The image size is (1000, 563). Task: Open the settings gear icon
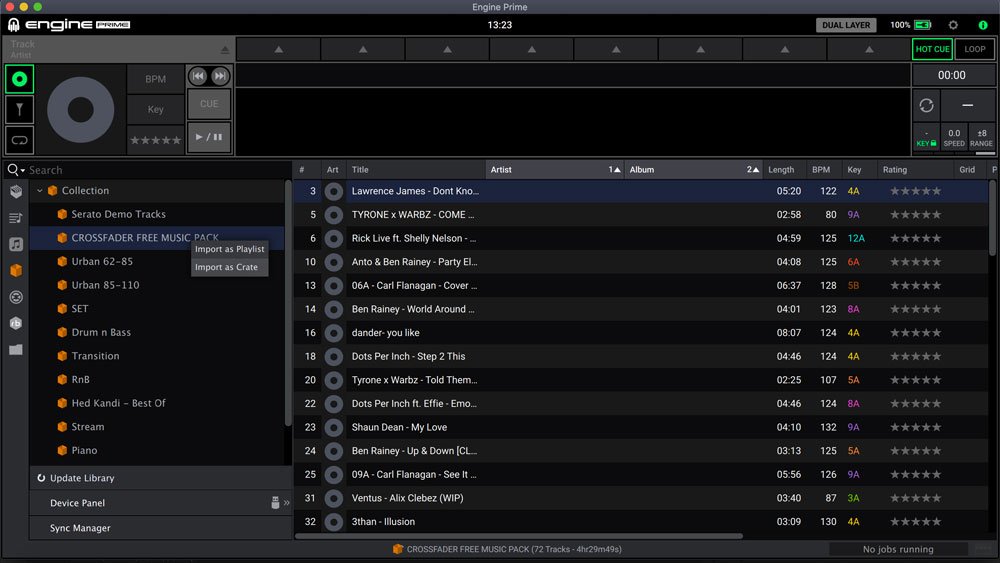tap(953, 25)
